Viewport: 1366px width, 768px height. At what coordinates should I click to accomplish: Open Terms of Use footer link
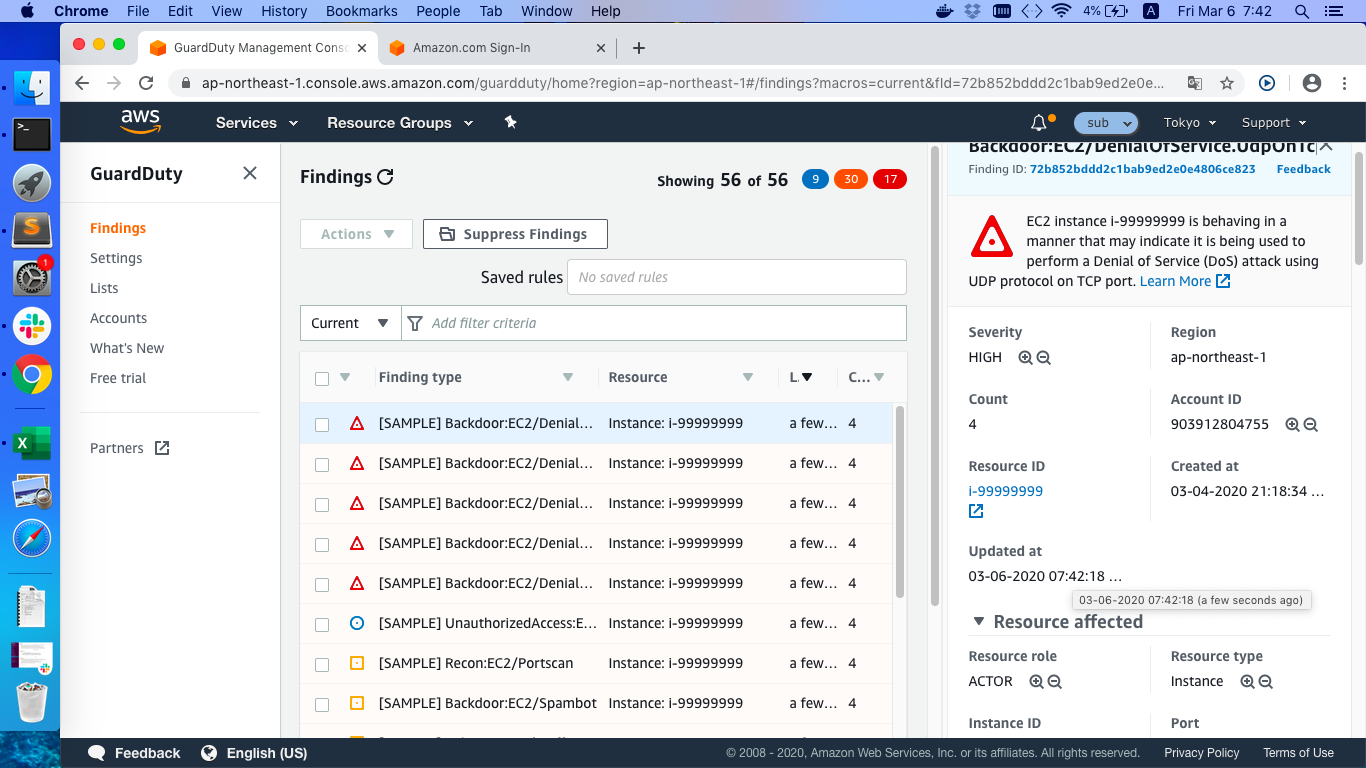[1298, 753]
